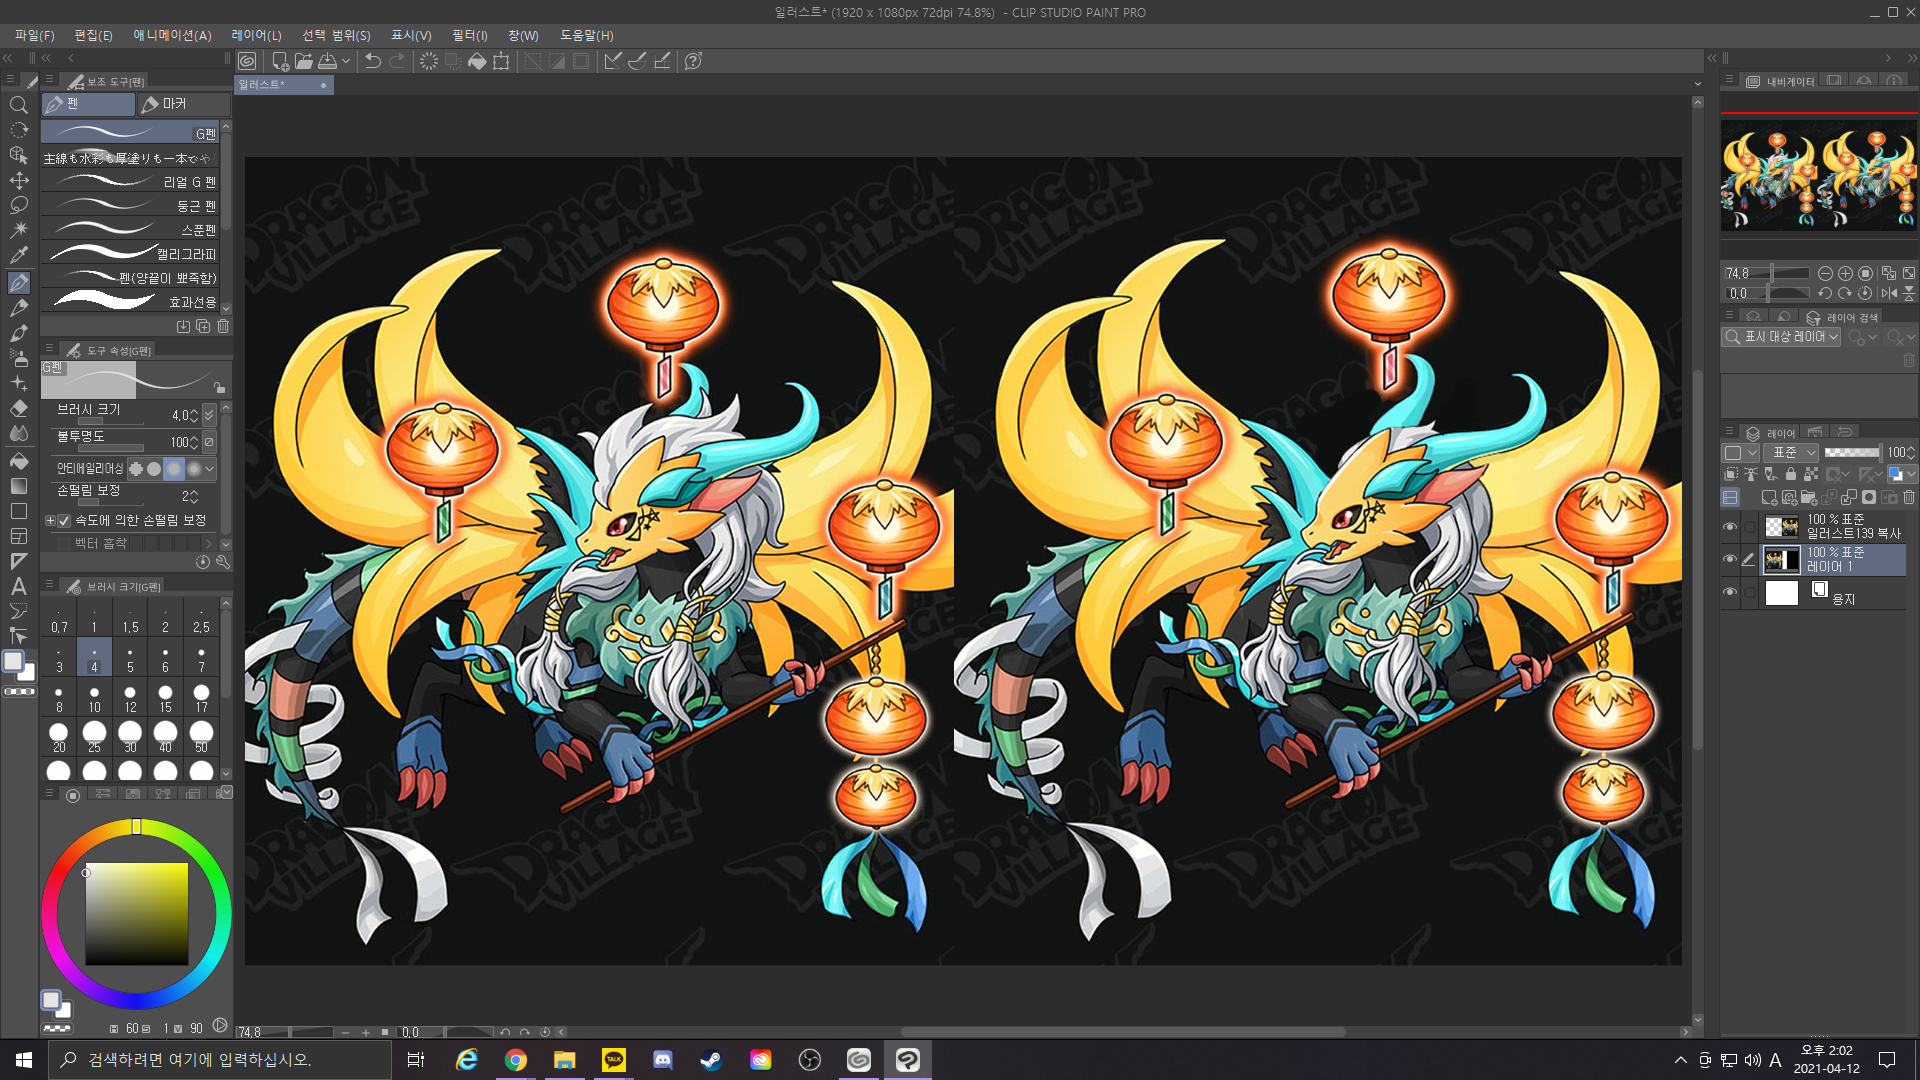
Task: Open the 필터(I) menu
Action: coord(469,35)
